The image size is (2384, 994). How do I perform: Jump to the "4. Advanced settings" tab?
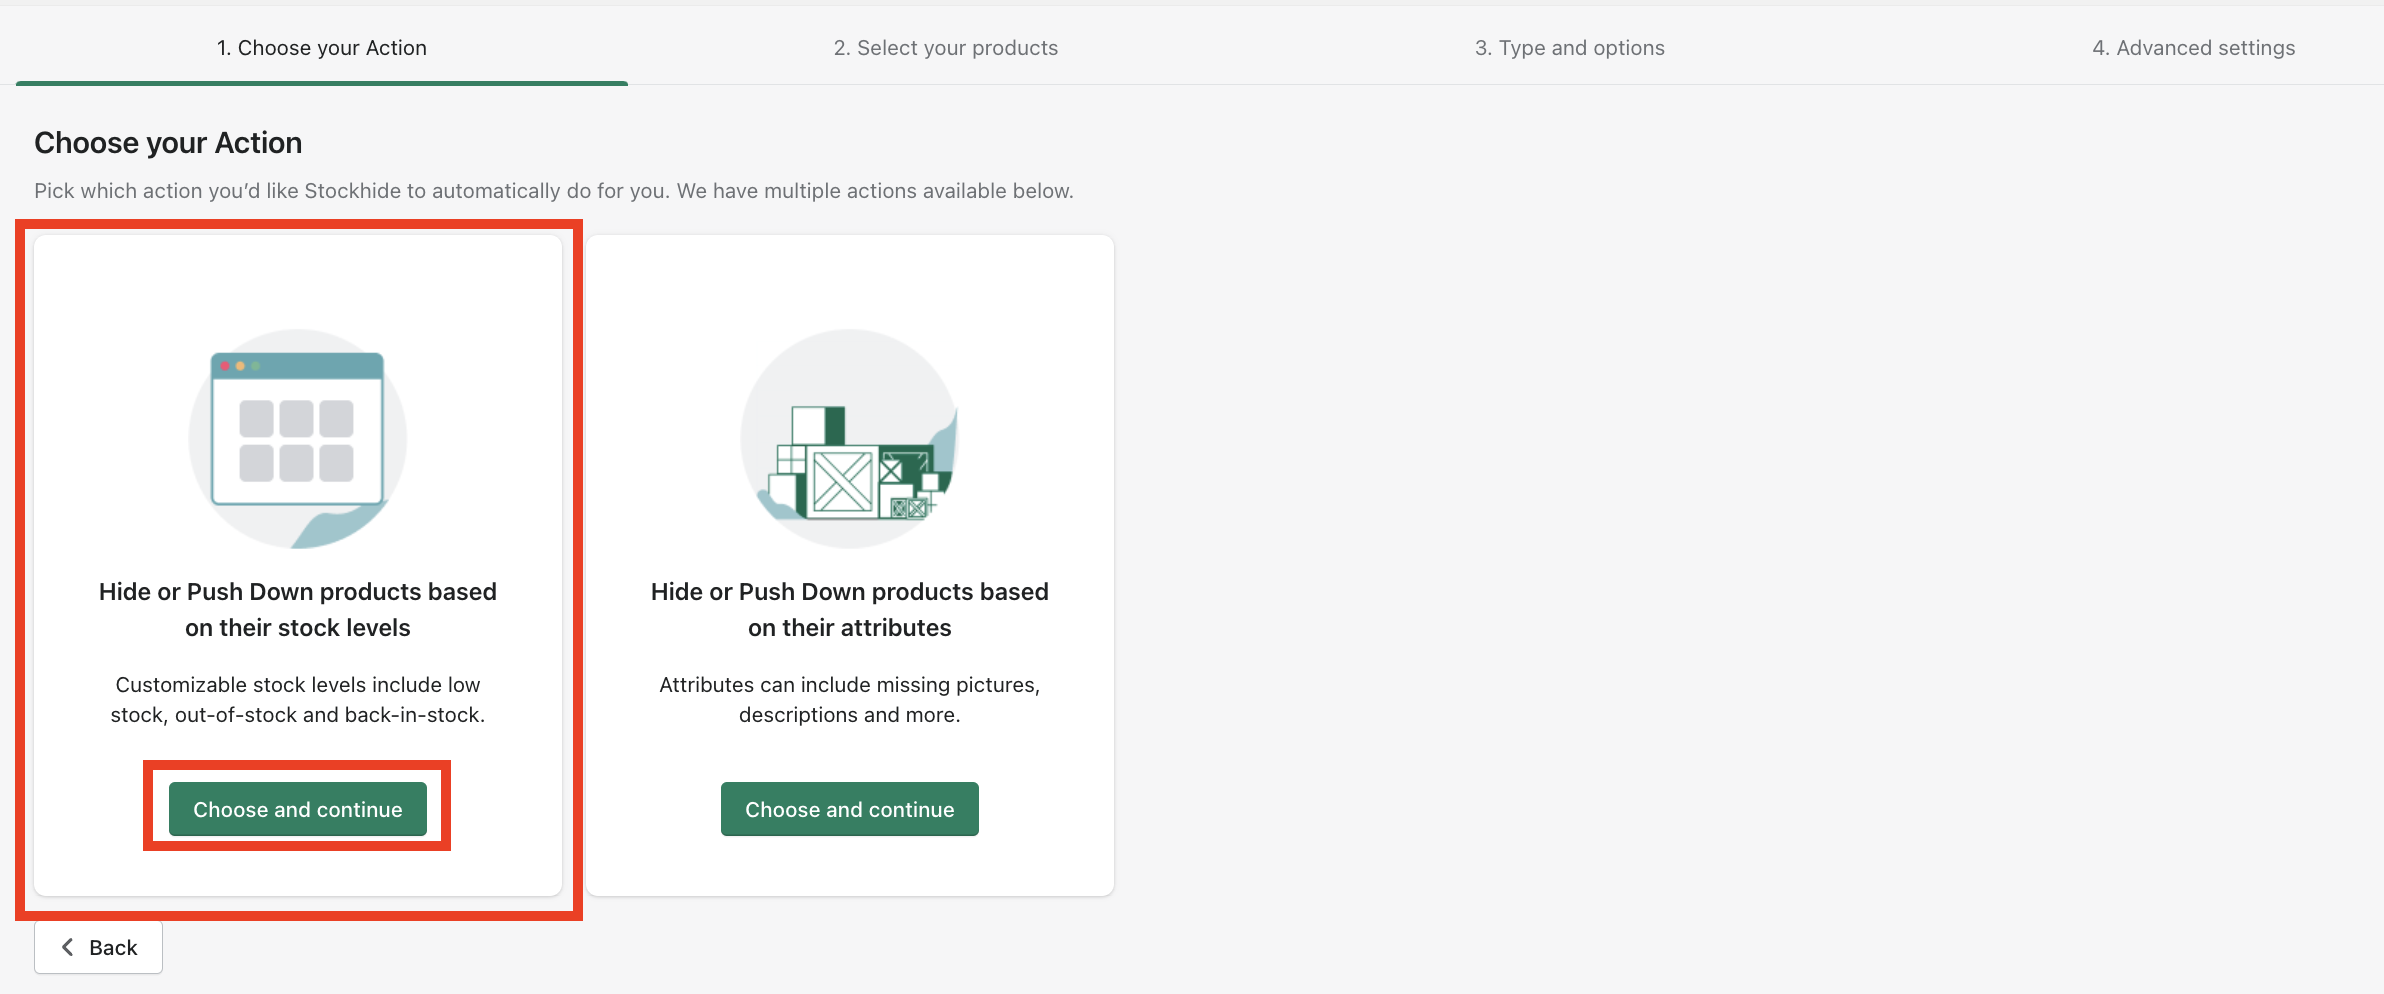tap(2193, 48)
